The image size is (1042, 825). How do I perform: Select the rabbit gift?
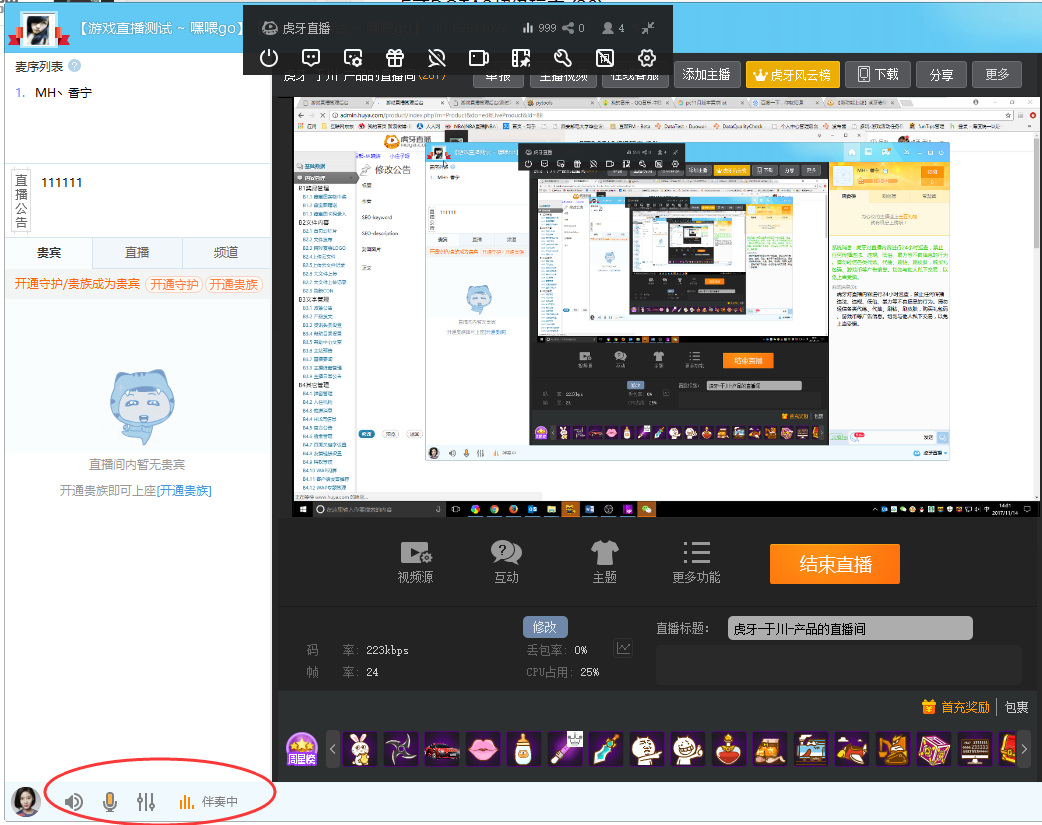[360, 749]
